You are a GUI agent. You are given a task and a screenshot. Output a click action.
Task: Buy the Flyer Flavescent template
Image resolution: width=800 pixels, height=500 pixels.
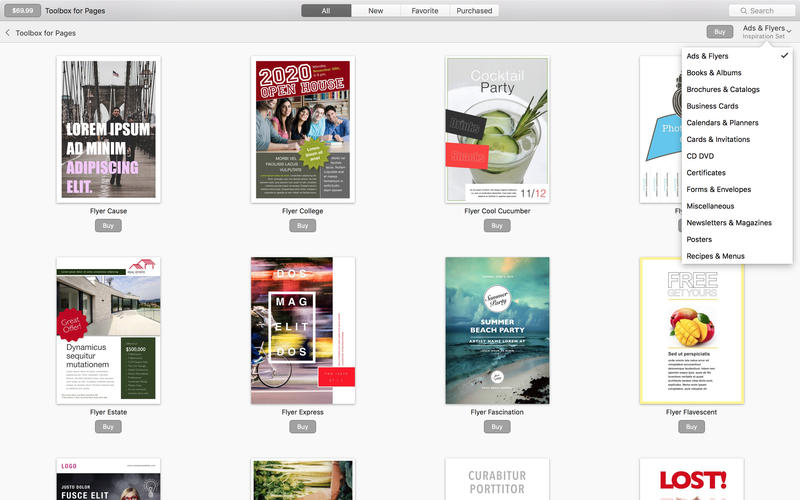(691, 427)
